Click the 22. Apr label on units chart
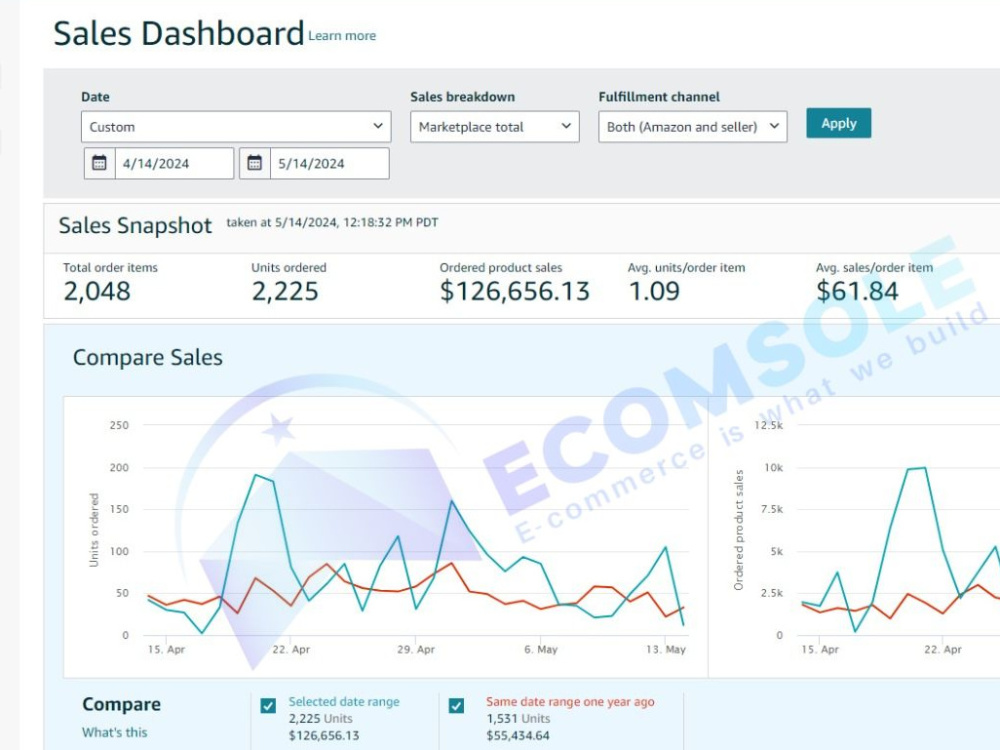1000x750 pixels. point(291,649)
